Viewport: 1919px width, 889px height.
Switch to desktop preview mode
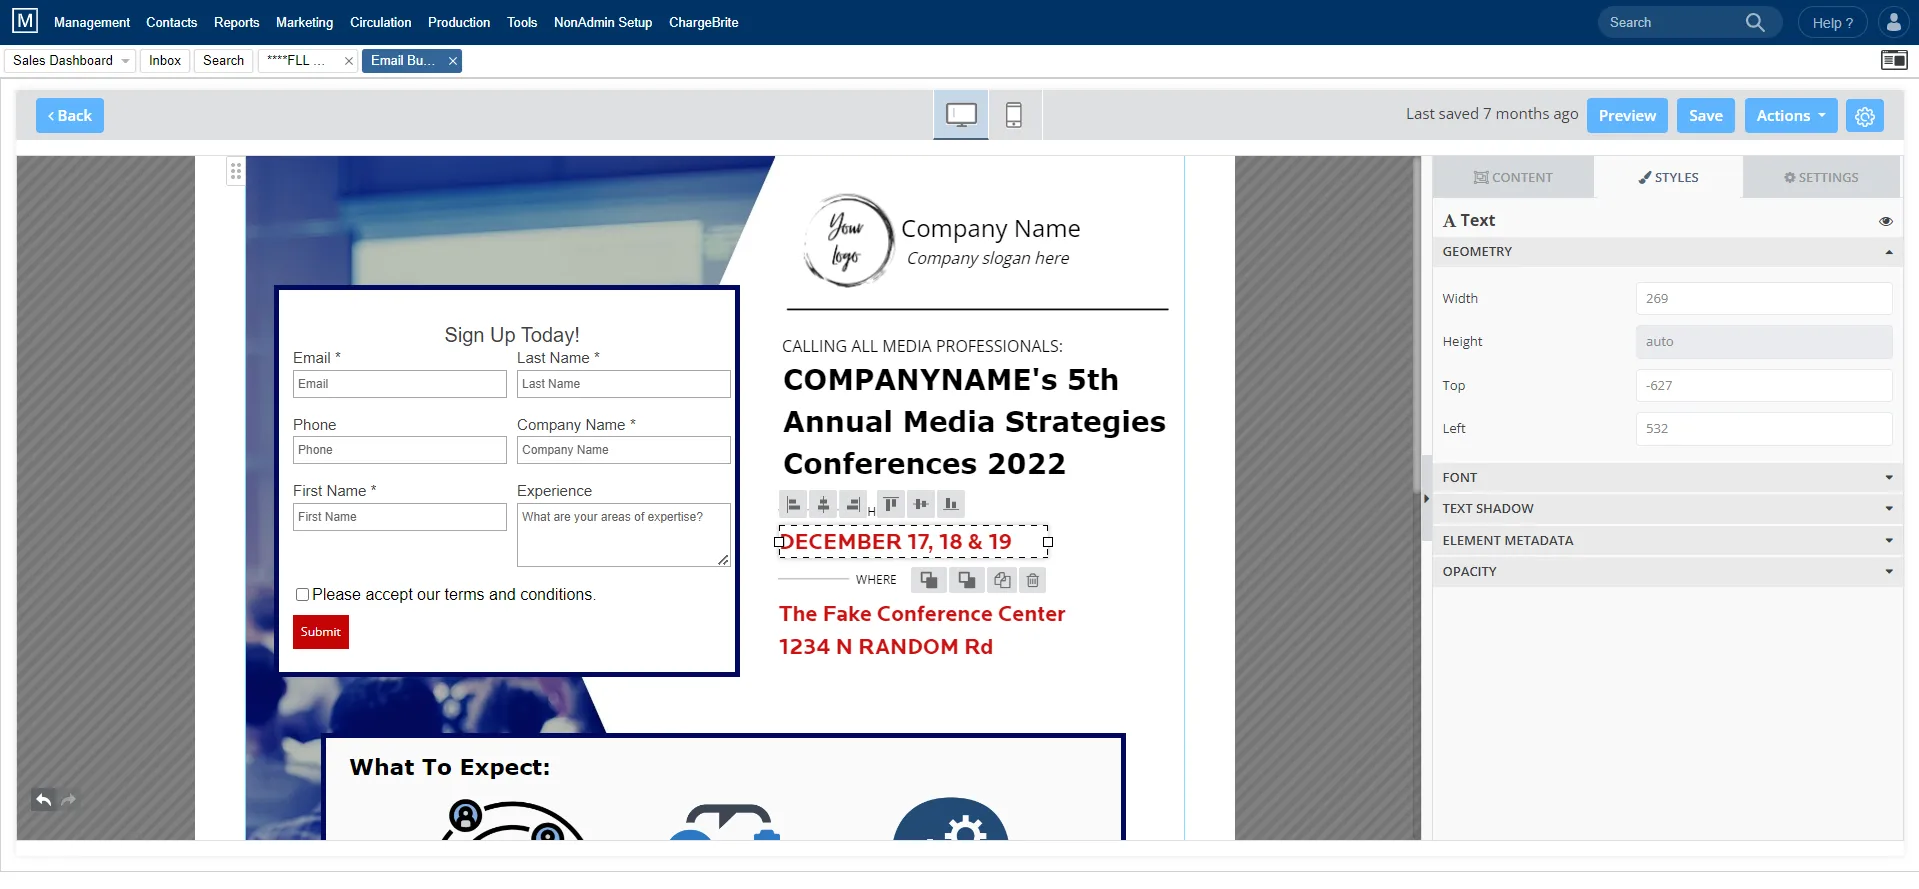tap(961, 115)
